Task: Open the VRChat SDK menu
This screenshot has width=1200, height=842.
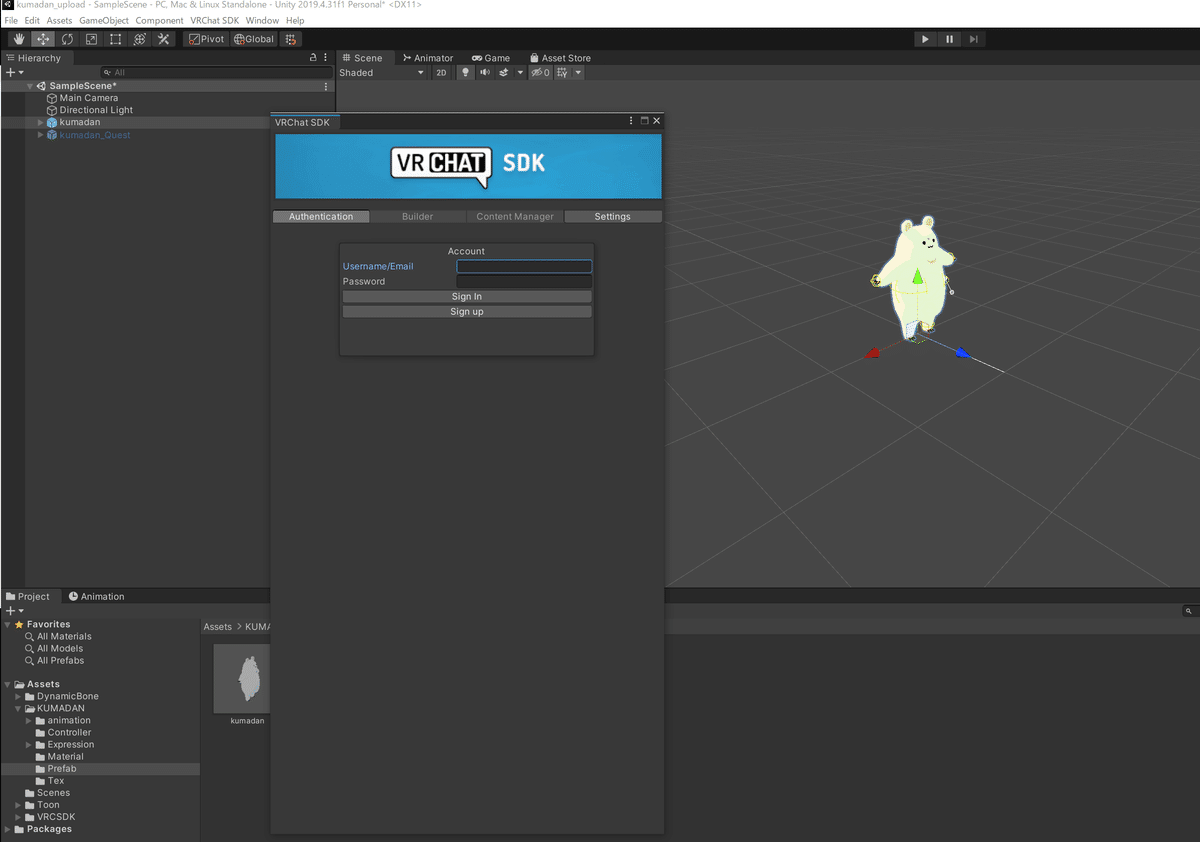Action: pyautogui.click(x=215, y=20)
